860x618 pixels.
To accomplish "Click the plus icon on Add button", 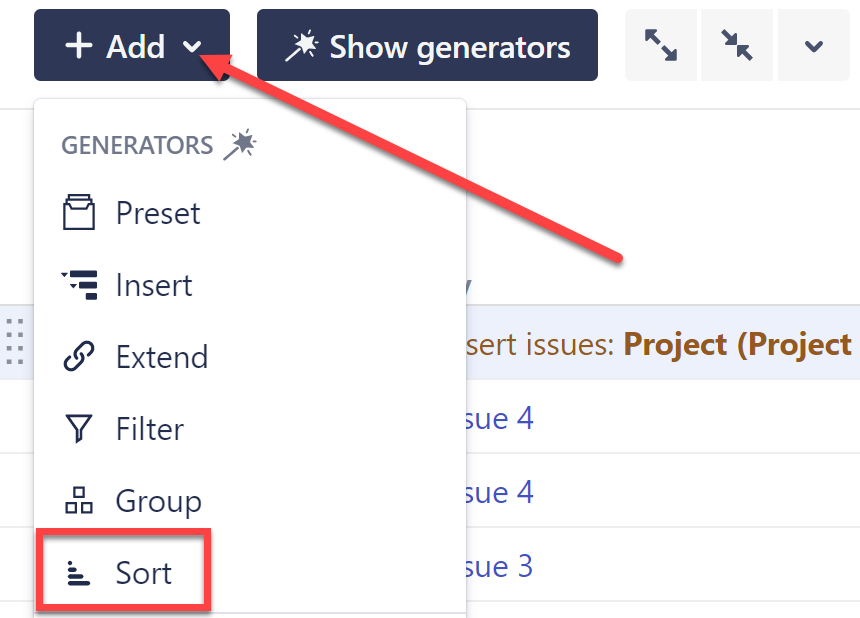I will click(78, 46).
